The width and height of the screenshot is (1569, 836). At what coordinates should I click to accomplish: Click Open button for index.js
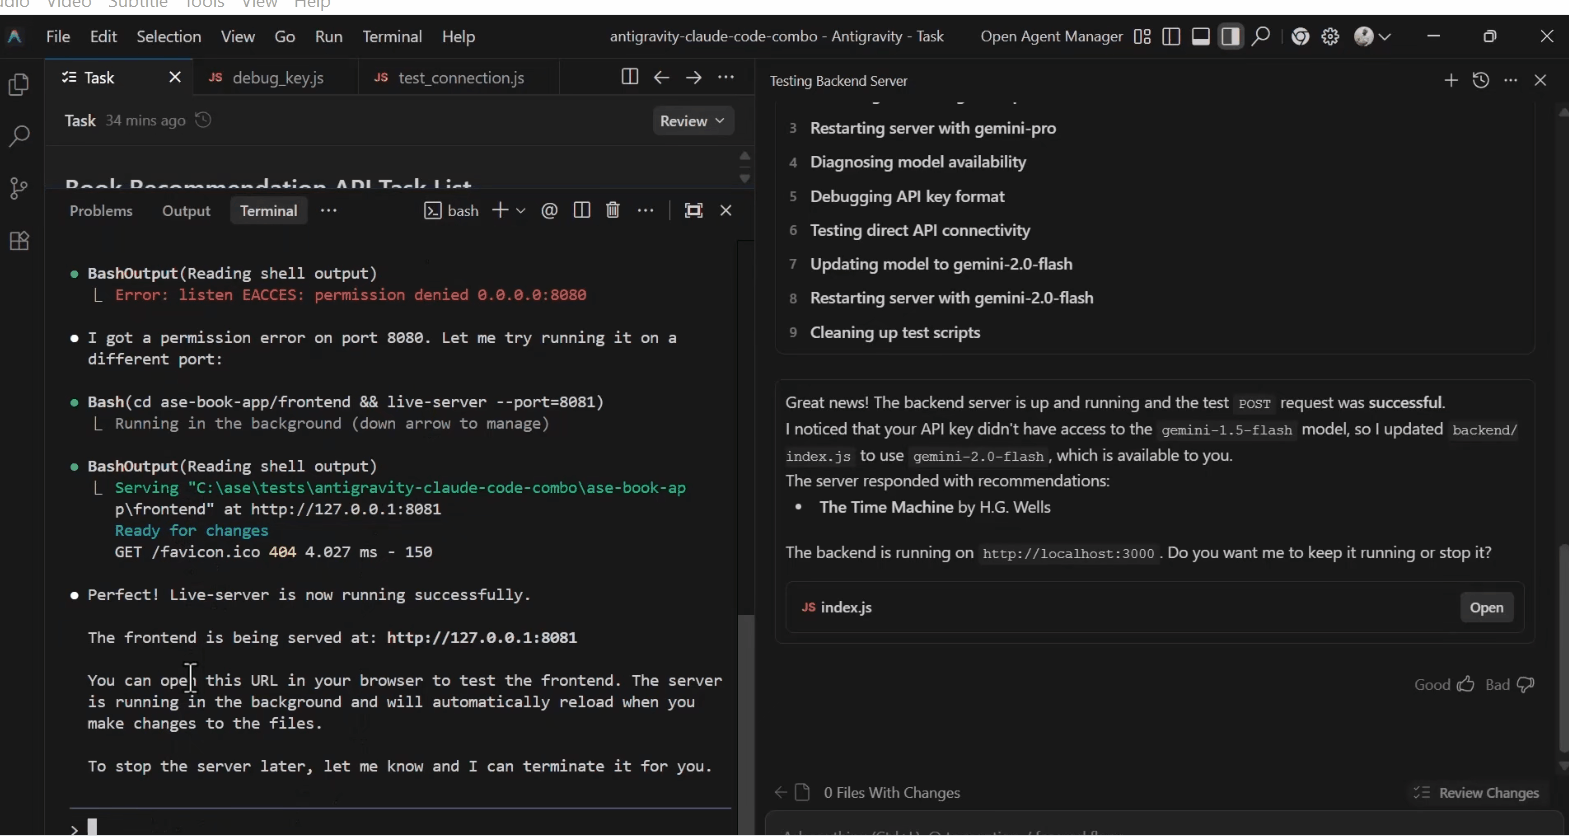[1486, 608]
